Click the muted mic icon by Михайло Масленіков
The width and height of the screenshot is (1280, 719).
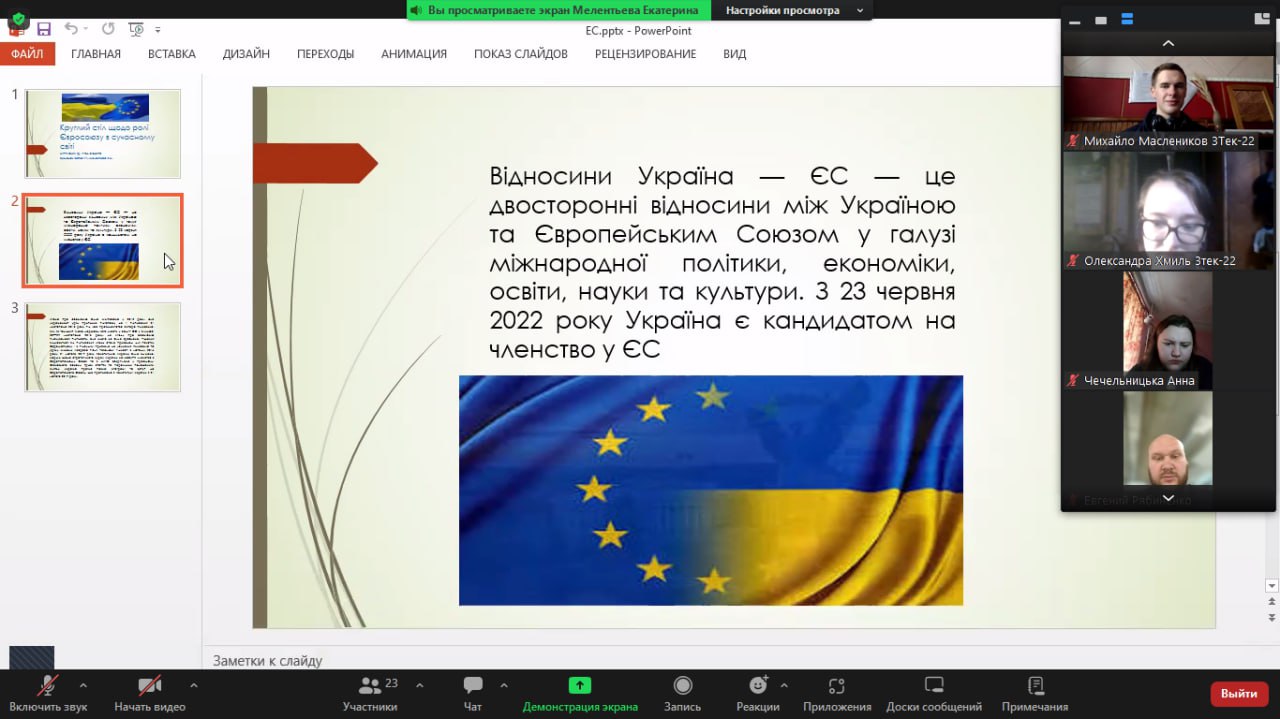click(1073, 141)
